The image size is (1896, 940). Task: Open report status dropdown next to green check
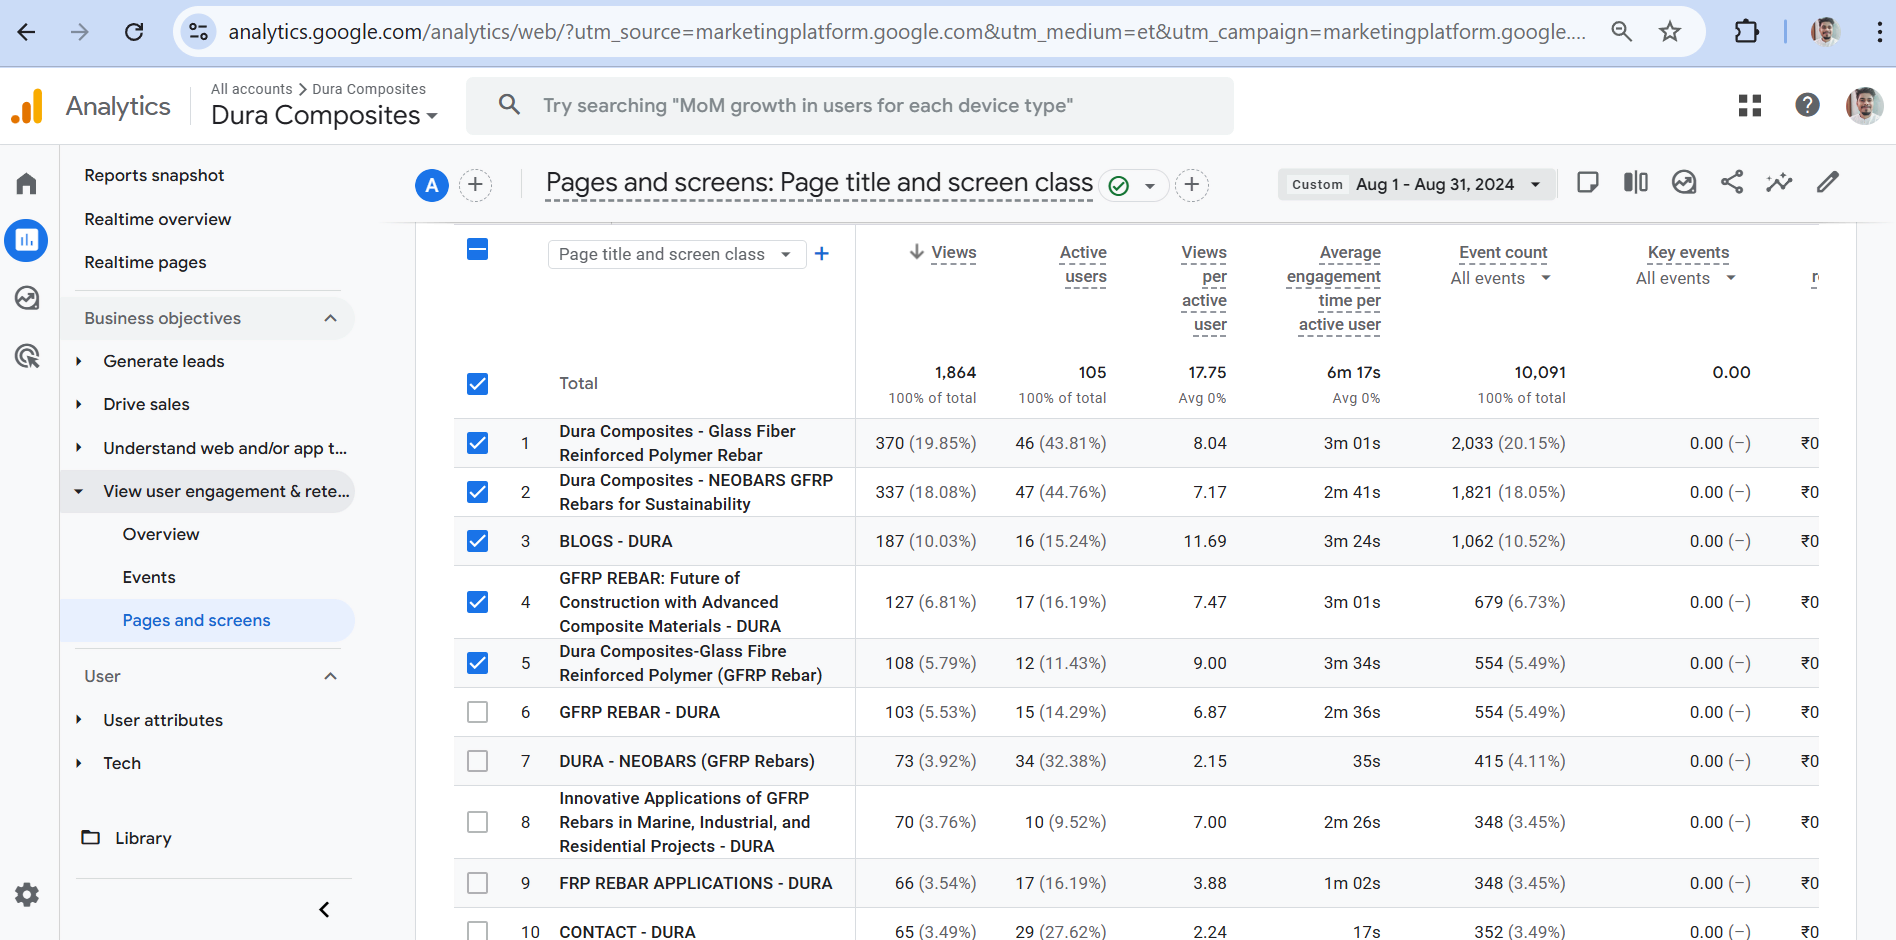pos(1150,186)
